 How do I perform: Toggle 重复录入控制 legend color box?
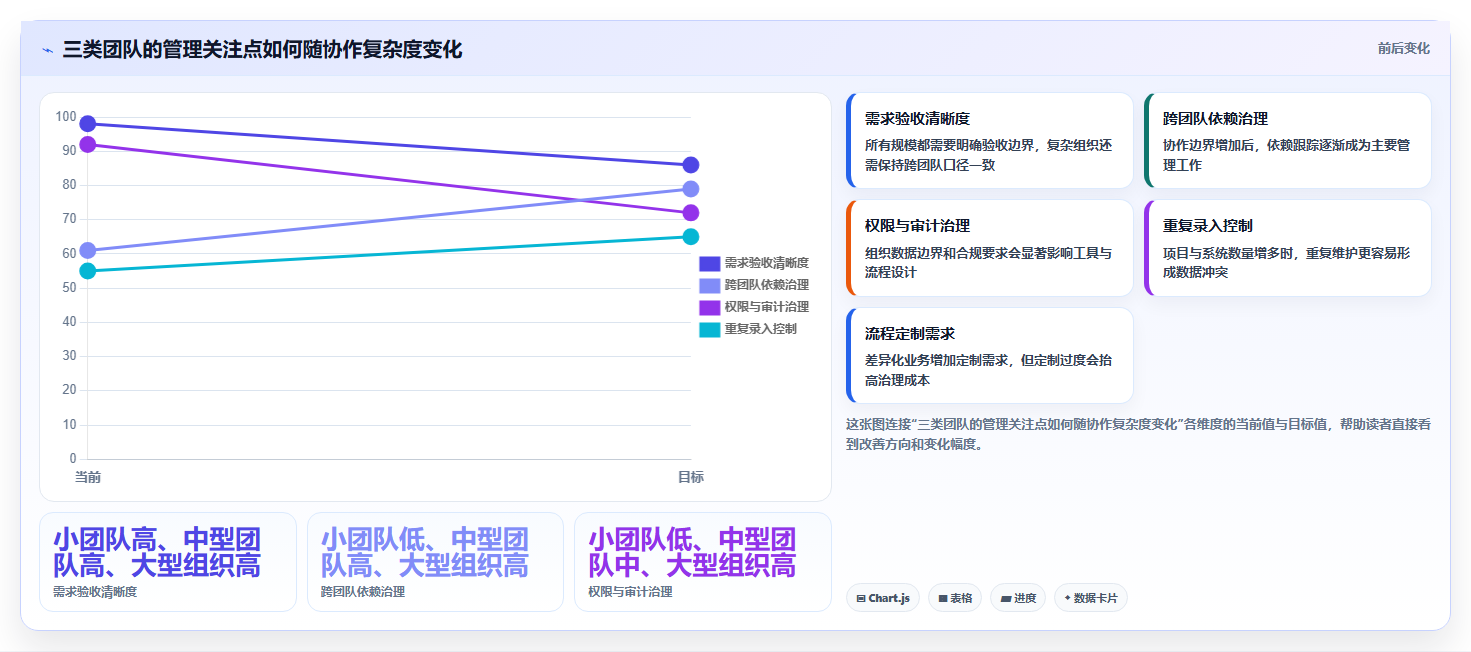click(709, 329)
